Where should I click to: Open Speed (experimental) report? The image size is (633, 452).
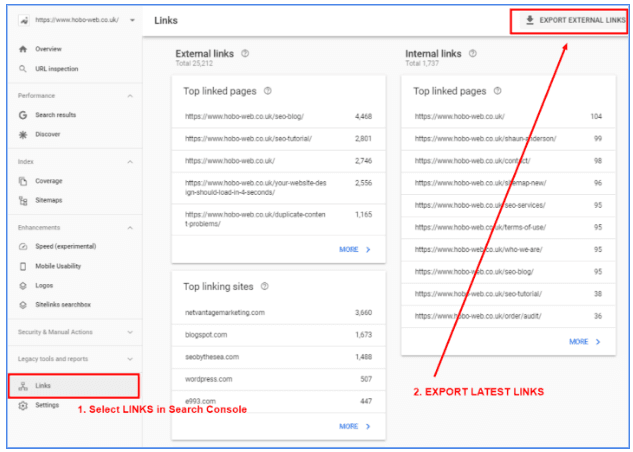click(x=66, y=246)
